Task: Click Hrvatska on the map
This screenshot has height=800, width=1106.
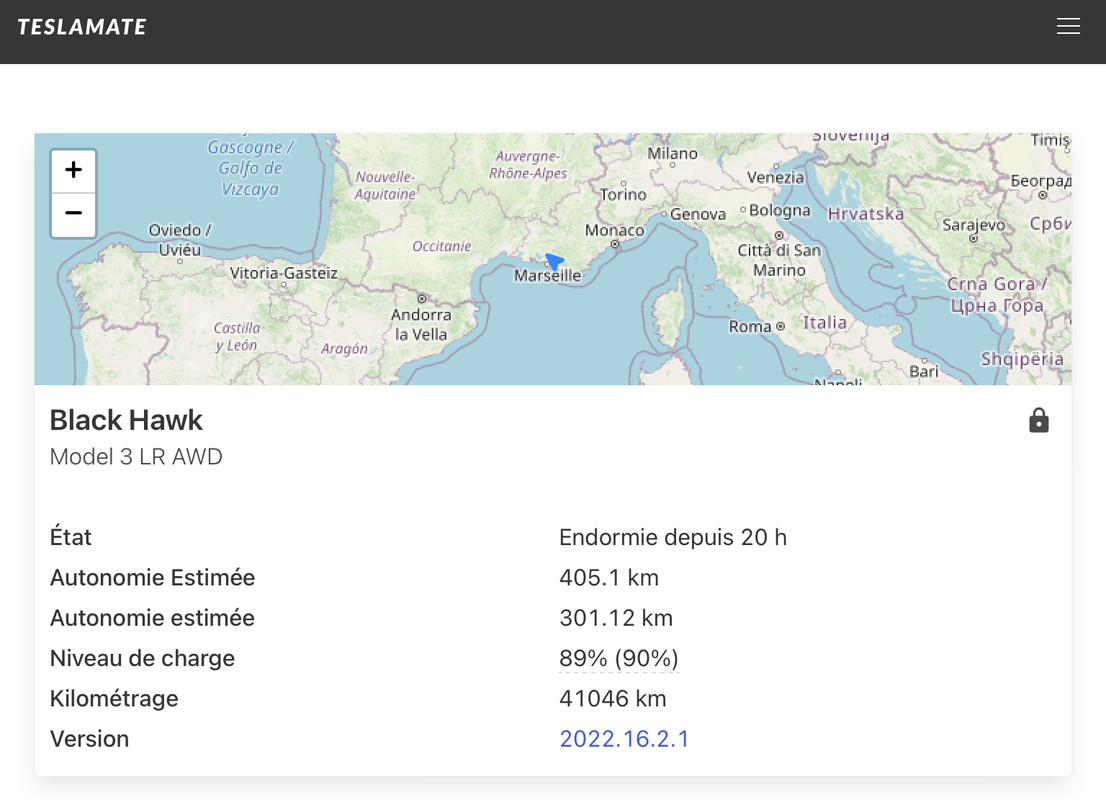Action: (865, 214)
